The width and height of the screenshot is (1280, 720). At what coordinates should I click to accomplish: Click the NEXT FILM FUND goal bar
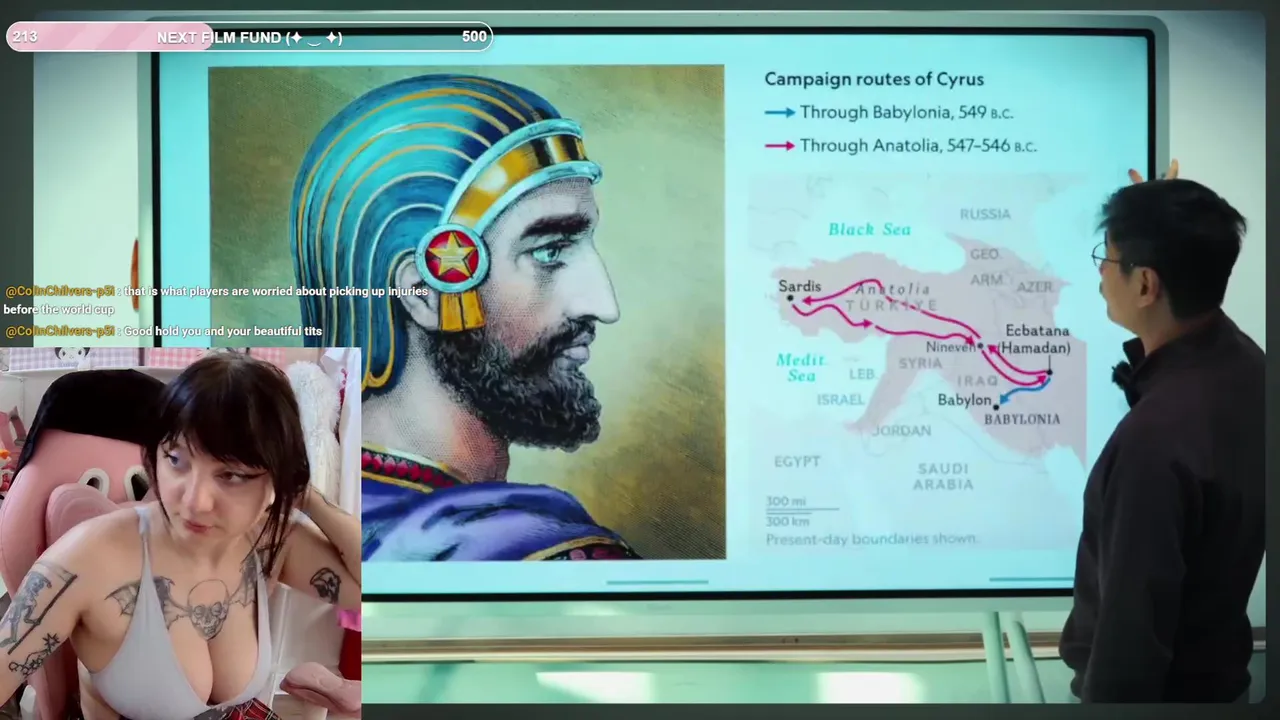(249, 37)
